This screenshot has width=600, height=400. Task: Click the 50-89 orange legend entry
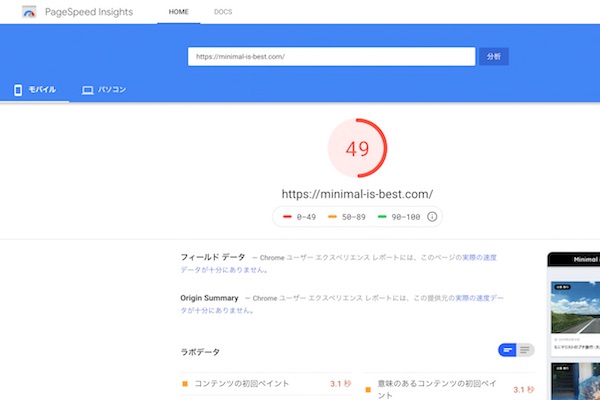347,217
